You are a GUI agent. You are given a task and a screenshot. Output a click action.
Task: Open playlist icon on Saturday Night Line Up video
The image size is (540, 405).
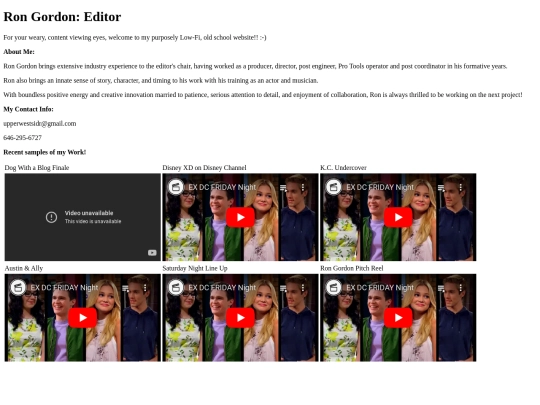coord(283,288)
